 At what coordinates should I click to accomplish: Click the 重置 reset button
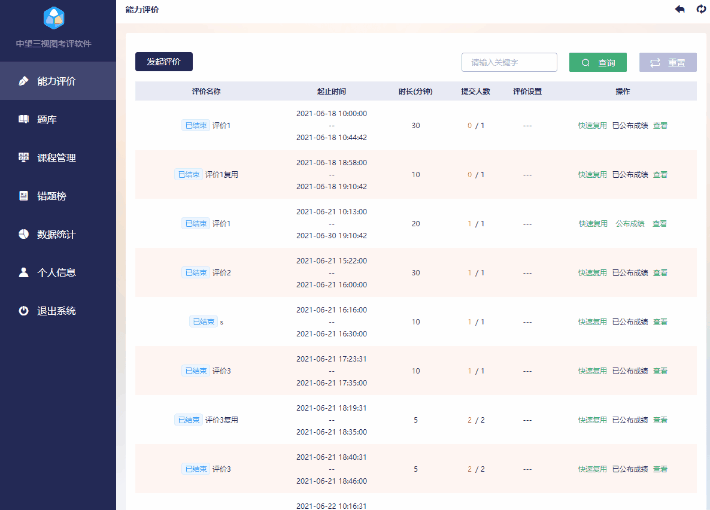click(668, 63)
